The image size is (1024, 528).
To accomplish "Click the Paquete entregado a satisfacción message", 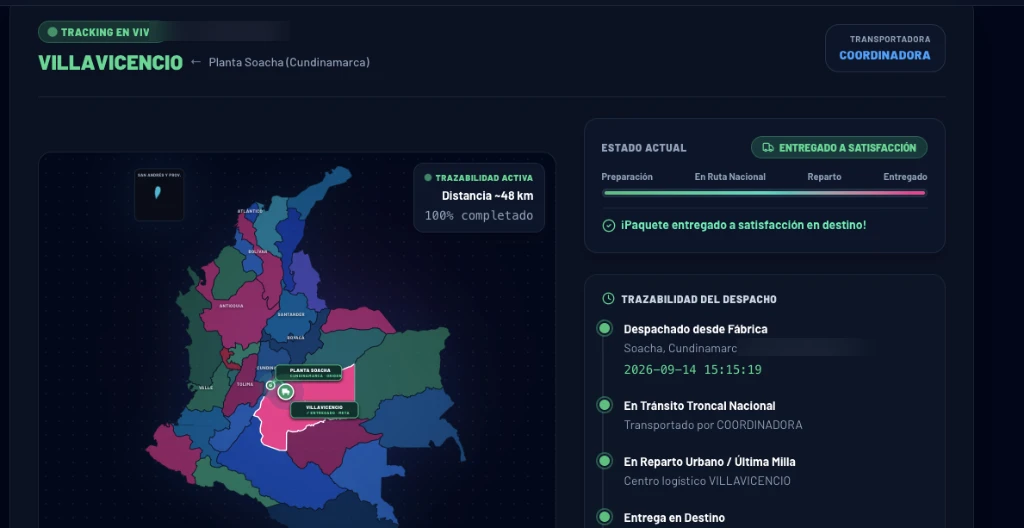I will point(744,225).
